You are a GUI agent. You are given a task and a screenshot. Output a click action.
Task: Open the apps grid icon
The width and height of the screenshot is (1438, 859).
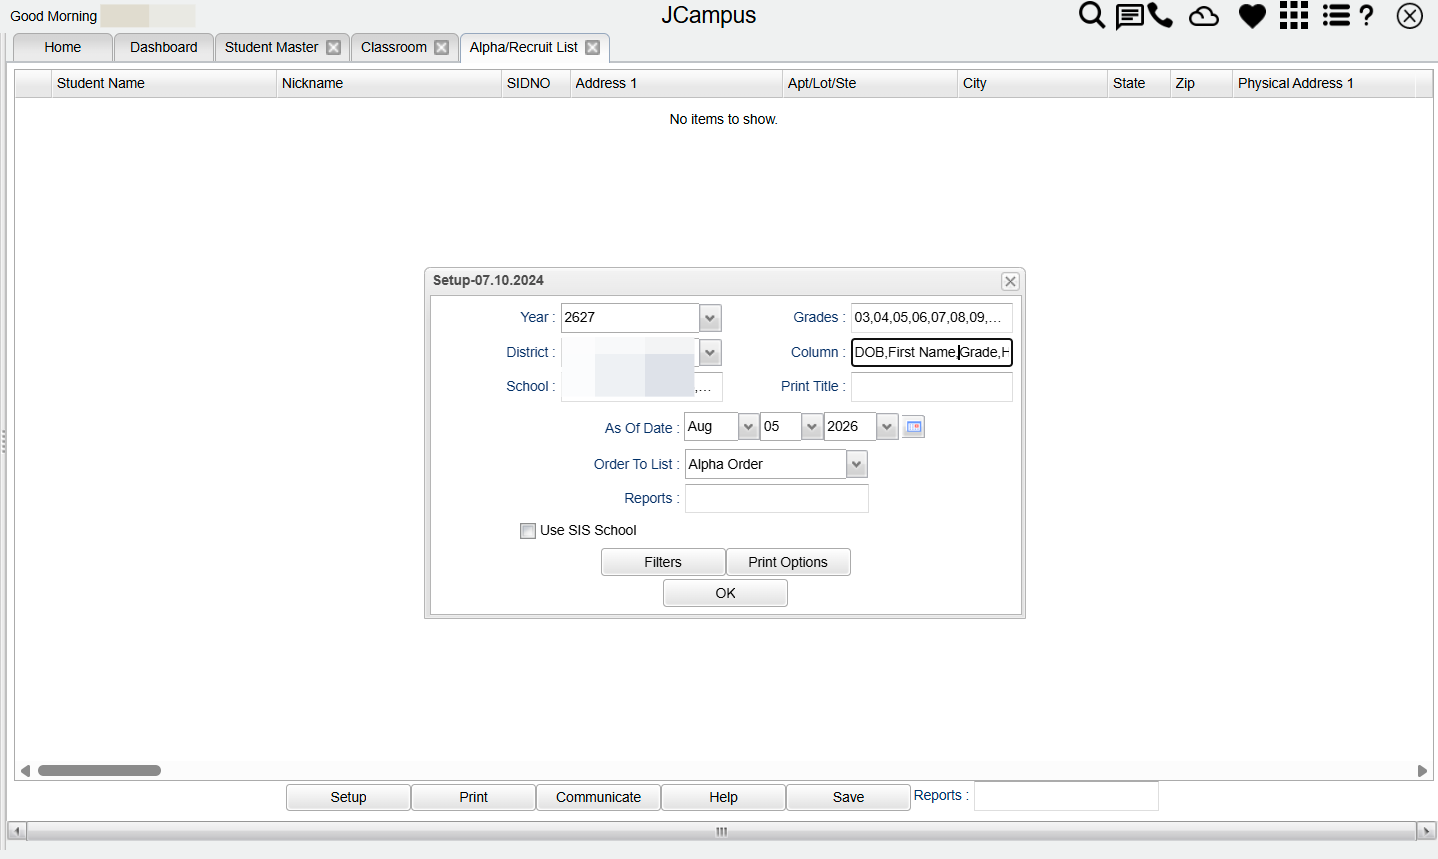[1294, 15]
